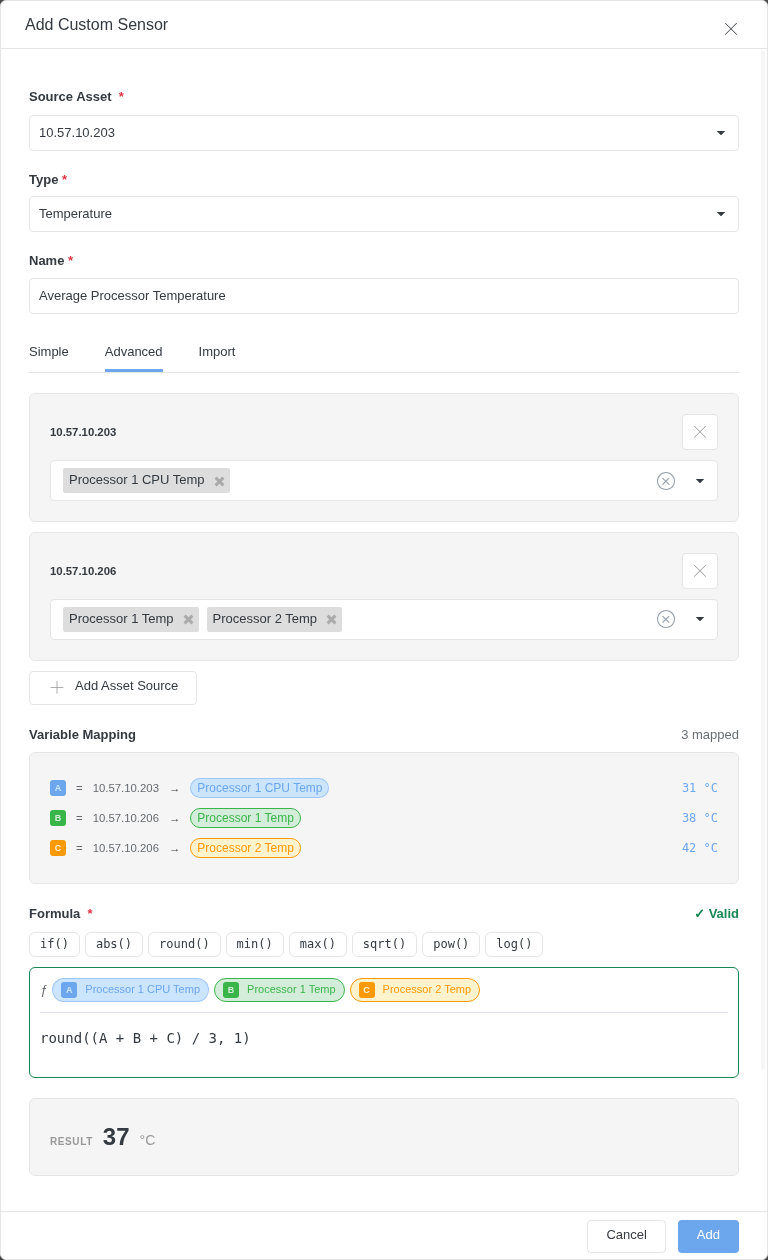Close the Add Custom Sensor dialog
This screenshot has height=1260, width=768.
point(731,29)
